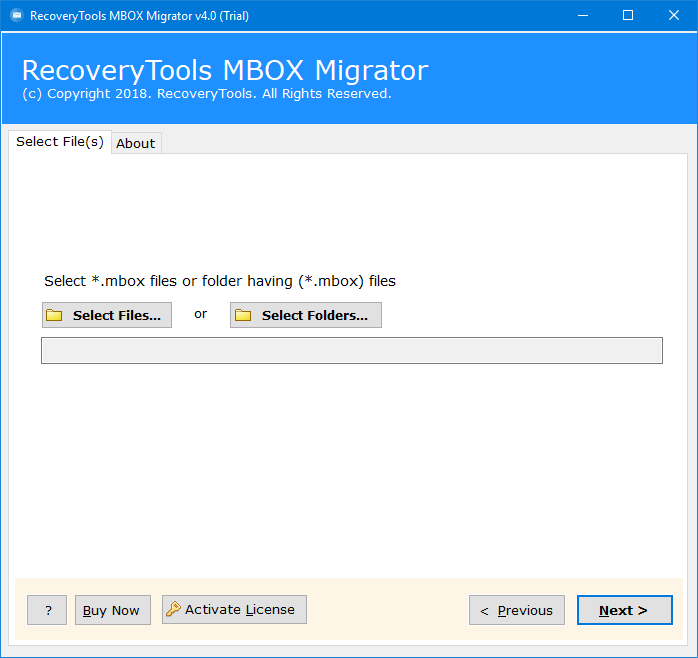Maximize the MBOX Migrator window
This screenshot has width=698, height=658.
click(x=628, y=15)
